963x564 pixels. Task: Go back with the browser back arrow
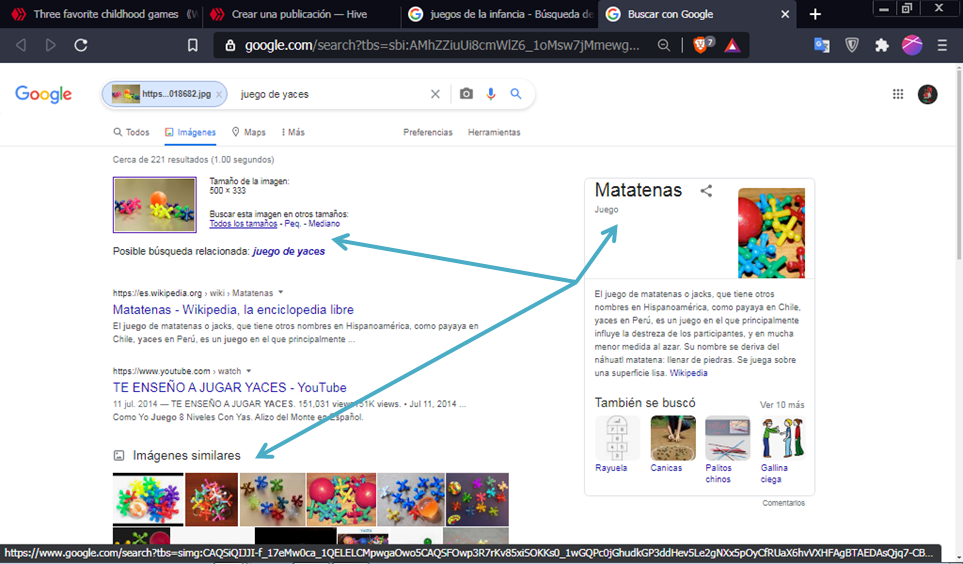click(x=21, y=45)
